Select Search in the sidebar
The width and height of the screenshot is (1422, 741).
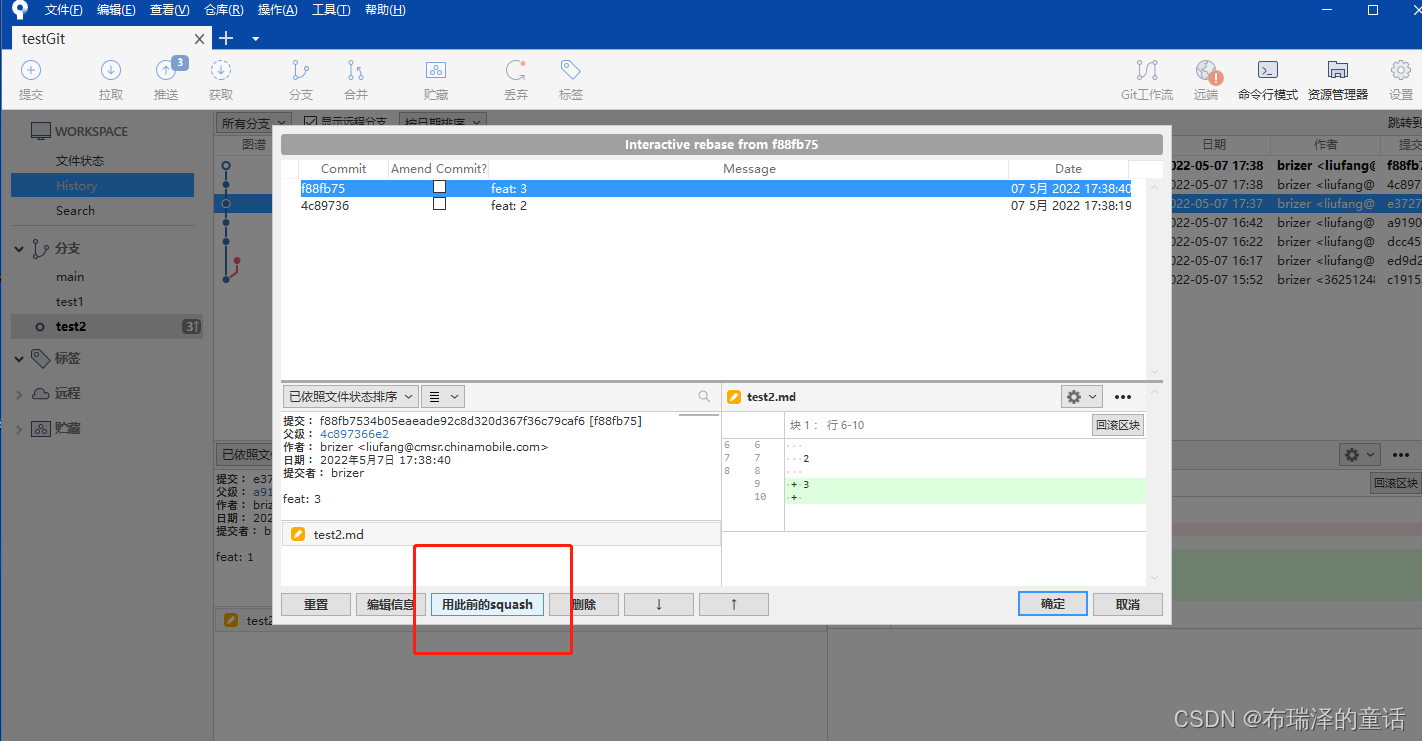pyautogui.click(x=76, y=210)
